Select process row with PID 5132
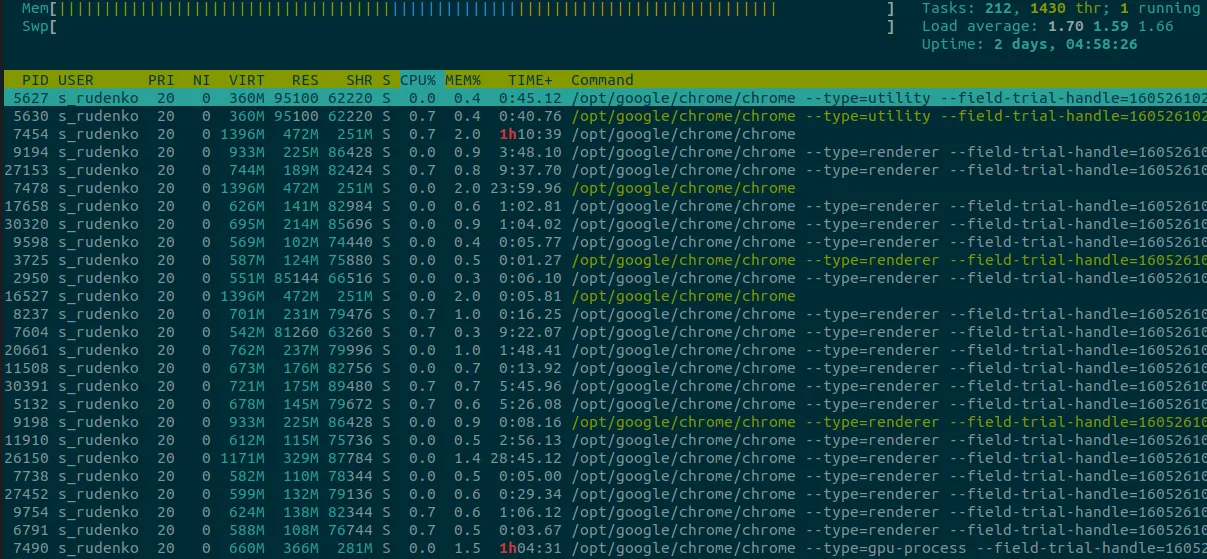This screenshot has width=1207, height=559. 603,404
